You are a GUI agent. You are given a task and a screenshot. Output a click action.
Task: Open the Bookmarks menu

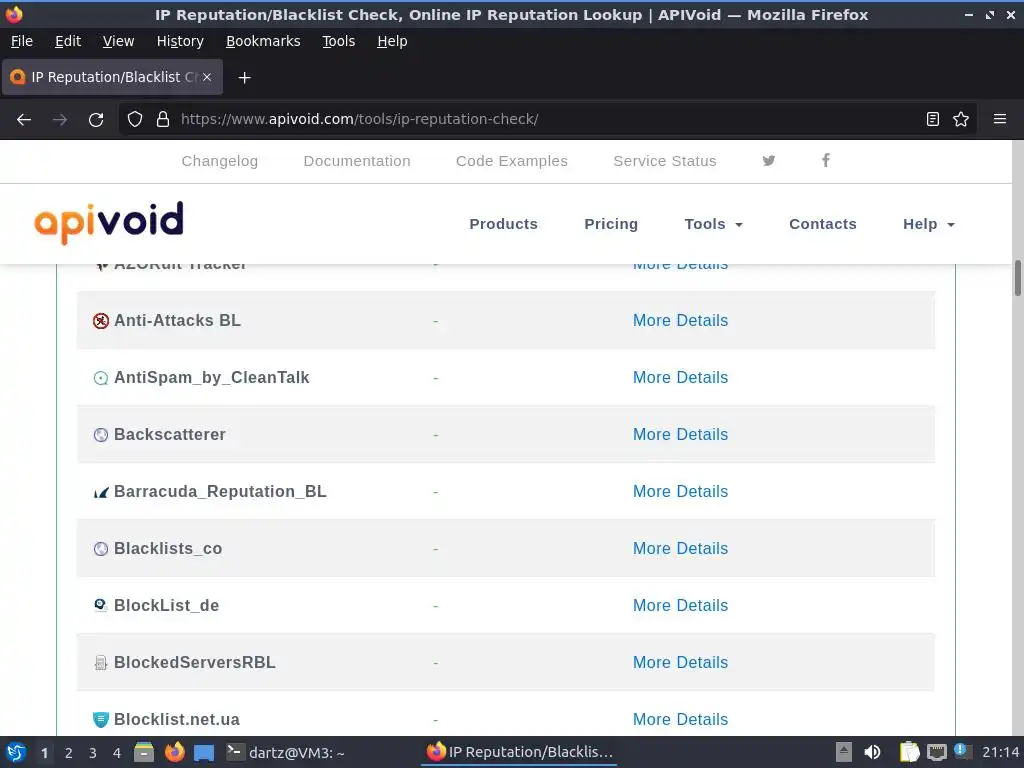click(263, 41)
